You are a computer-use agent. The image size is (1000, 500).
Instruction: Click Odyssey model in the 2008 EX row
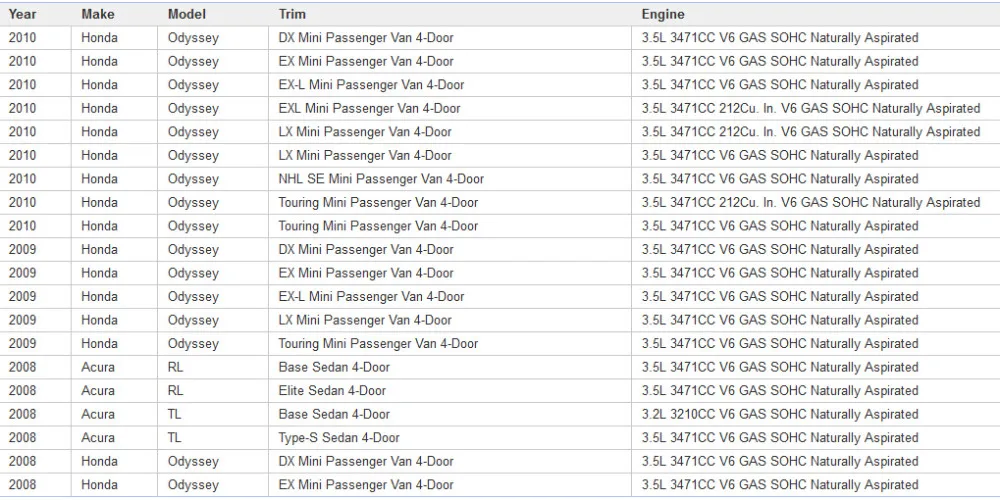tap(193, 485)
